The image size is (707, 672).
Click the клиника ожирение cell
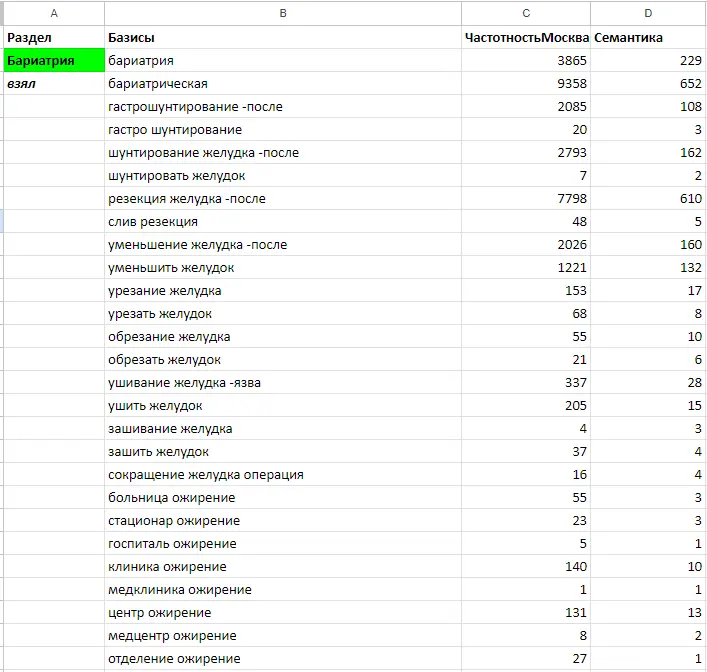pyautogui.click(x=283, y=567)
